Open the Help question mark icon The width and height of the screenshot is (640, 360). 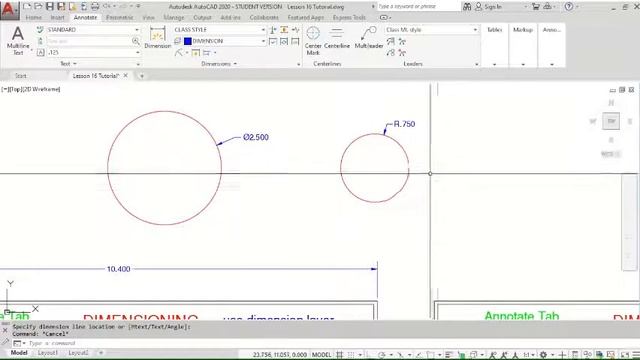(569, 7)
